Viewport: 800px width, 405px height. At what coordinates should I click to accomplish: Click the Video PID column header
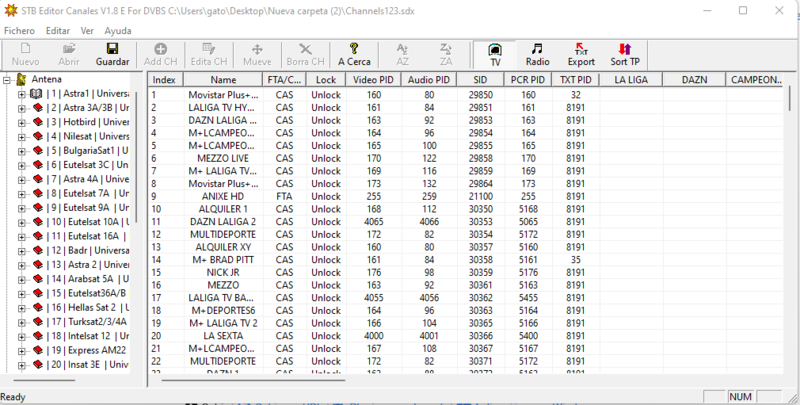coord(373,80)
